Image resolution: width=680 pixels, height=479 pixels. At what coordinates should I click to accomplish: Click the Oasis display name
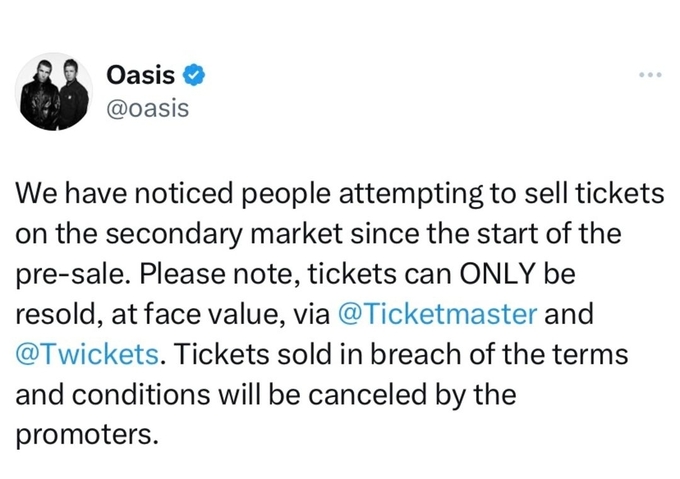[141, 75]
